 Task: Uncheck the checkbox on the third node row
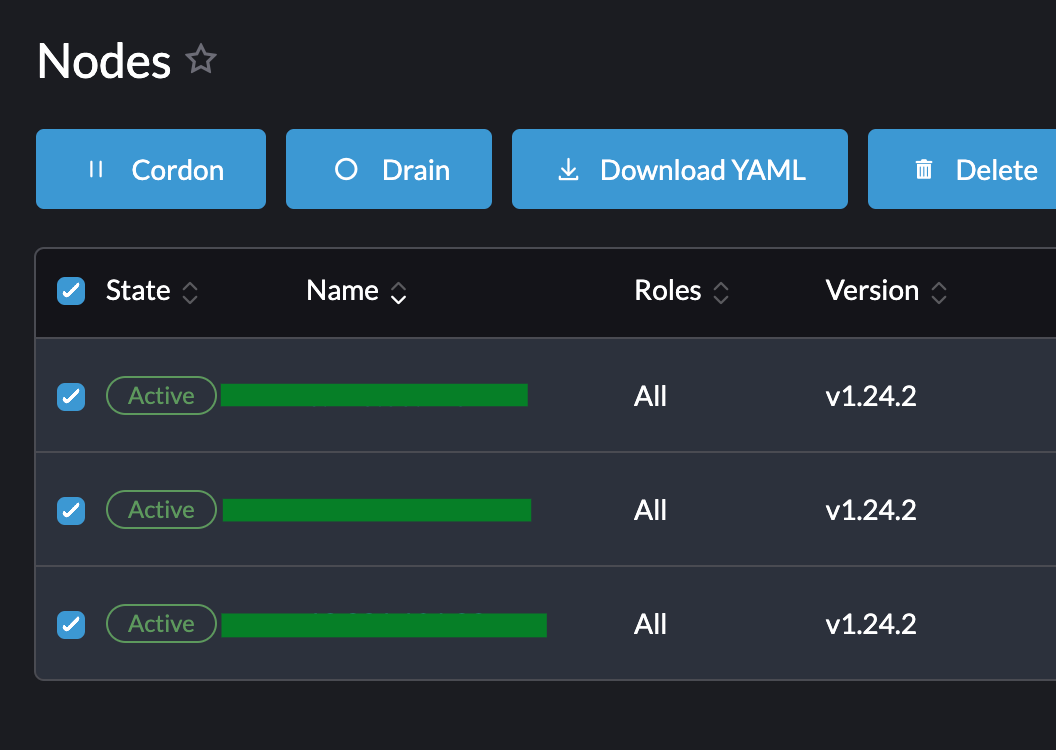pyautogui.click(x=71, y=624)
